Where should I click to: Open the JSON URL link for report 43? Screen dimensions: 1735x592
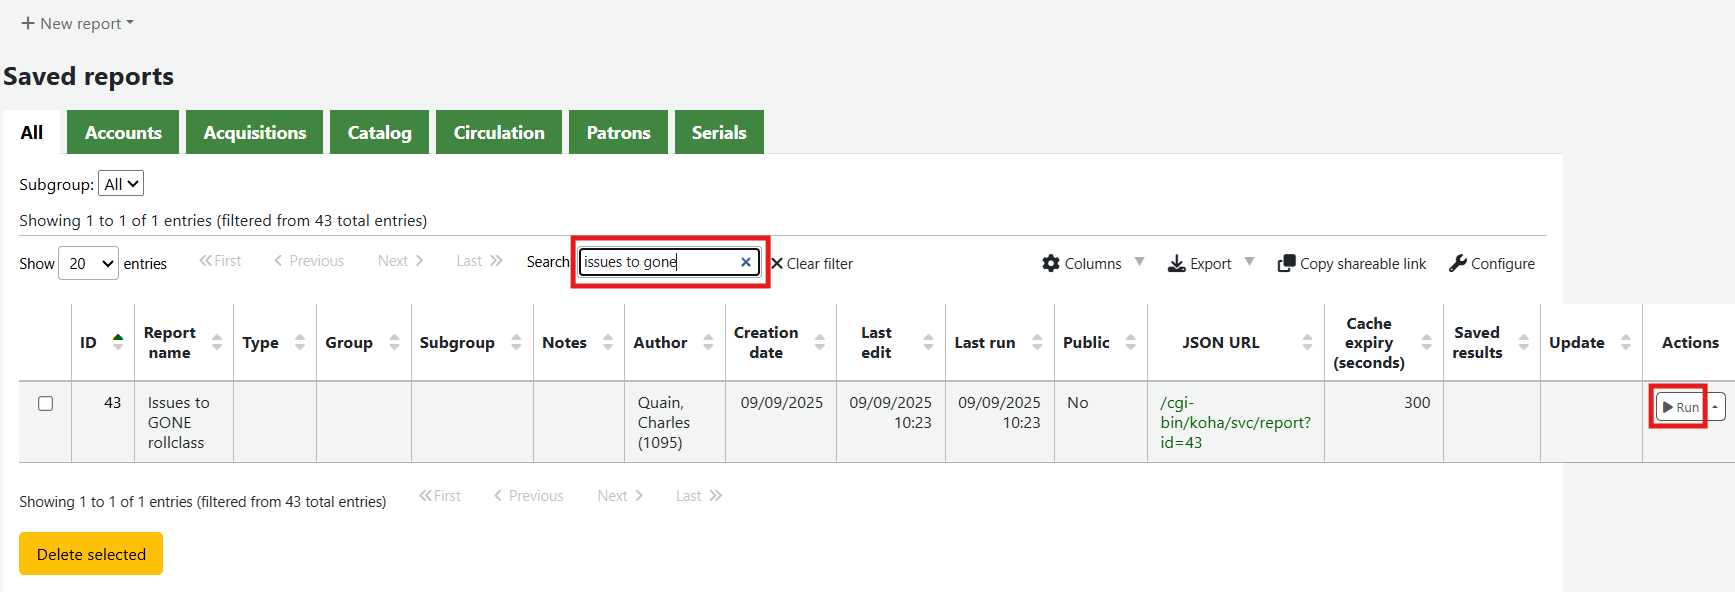point(1234,422)
